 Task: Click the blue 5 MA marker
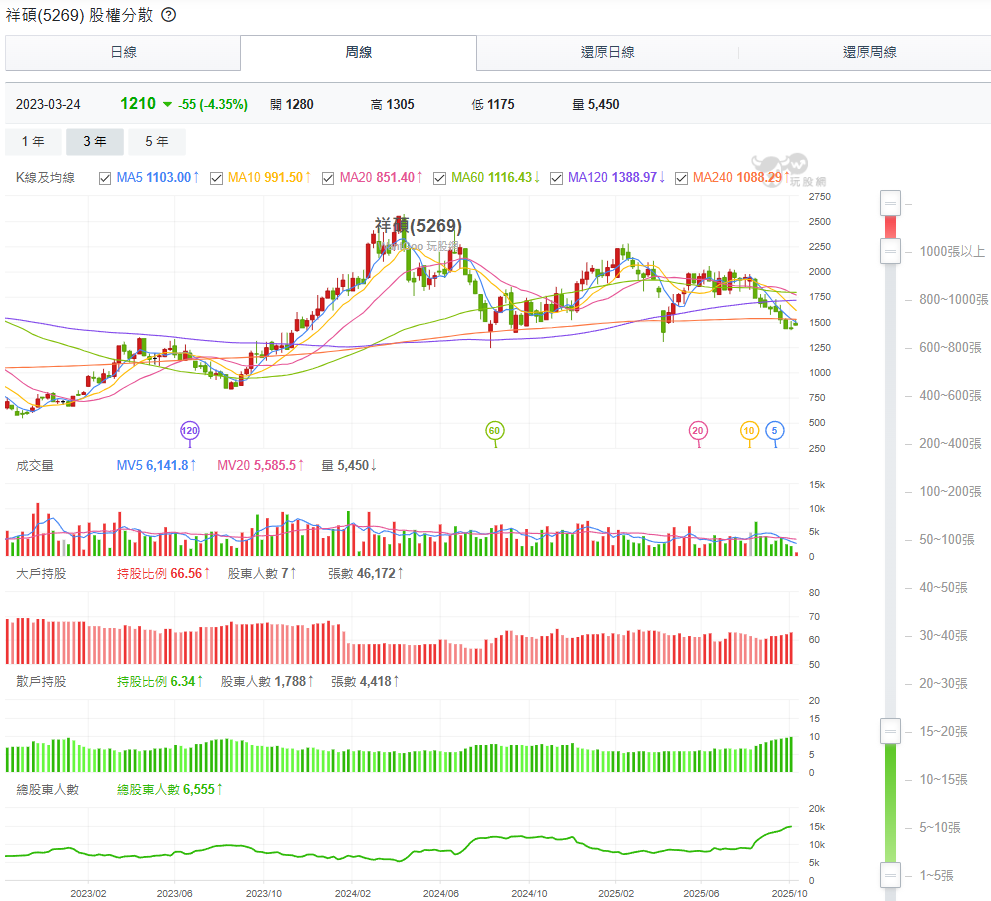(x=775, y=431)
